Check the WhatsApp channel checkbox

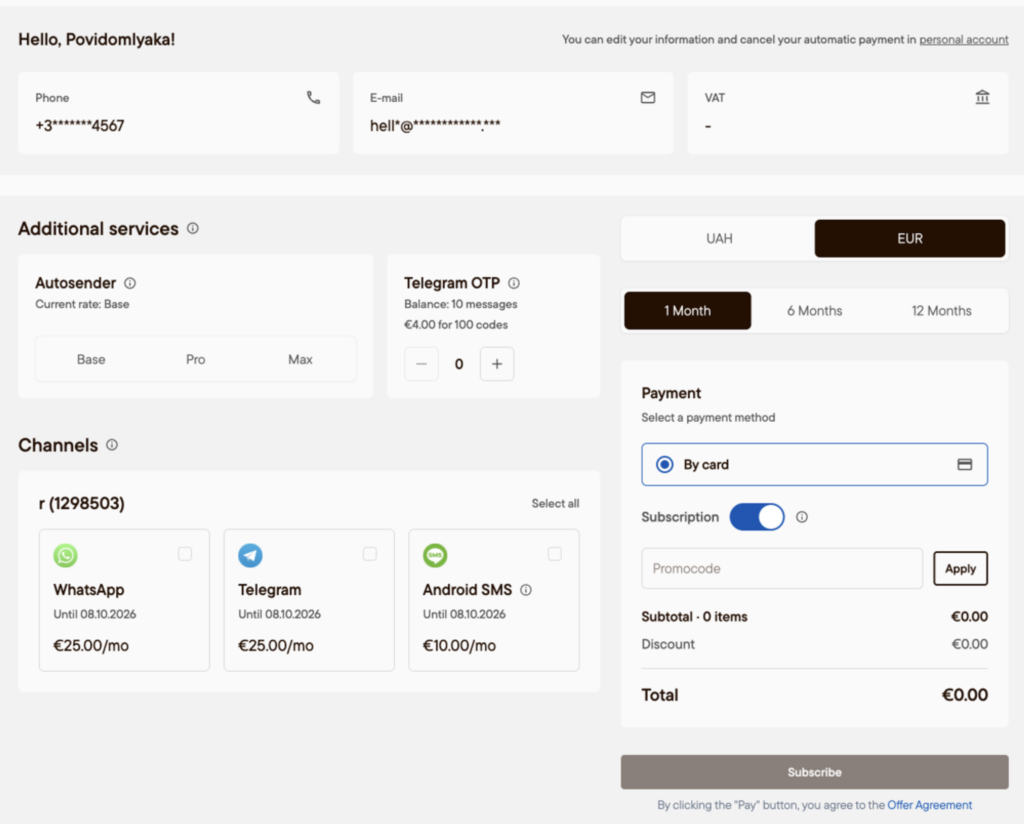(x=185, y=554)
